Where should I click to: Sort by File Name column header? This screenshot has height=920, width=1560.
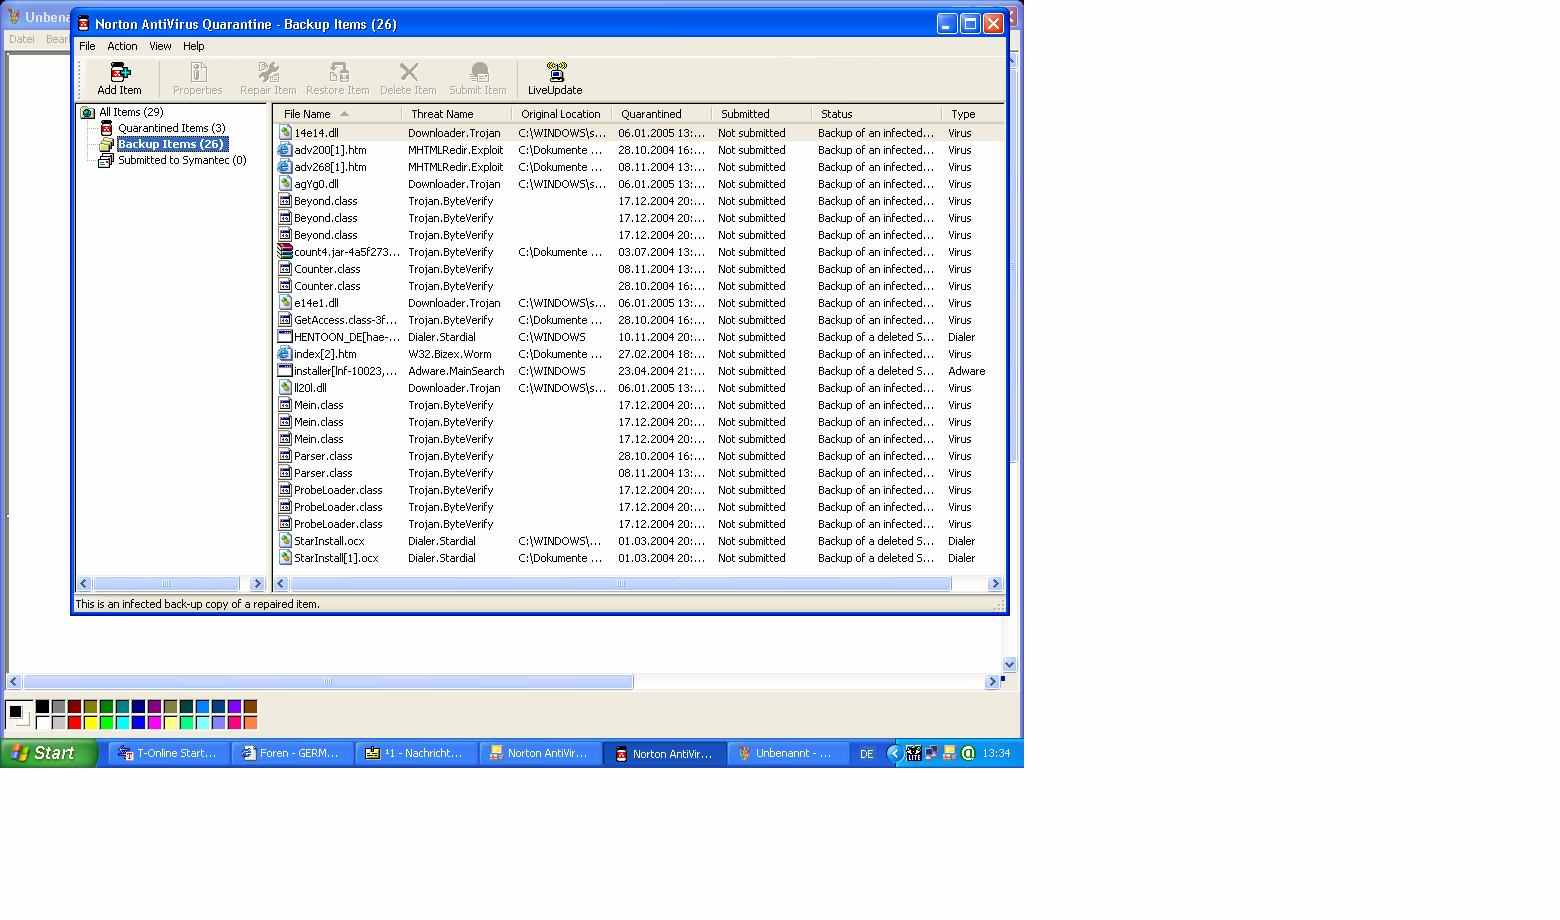(x=337, y=114)
